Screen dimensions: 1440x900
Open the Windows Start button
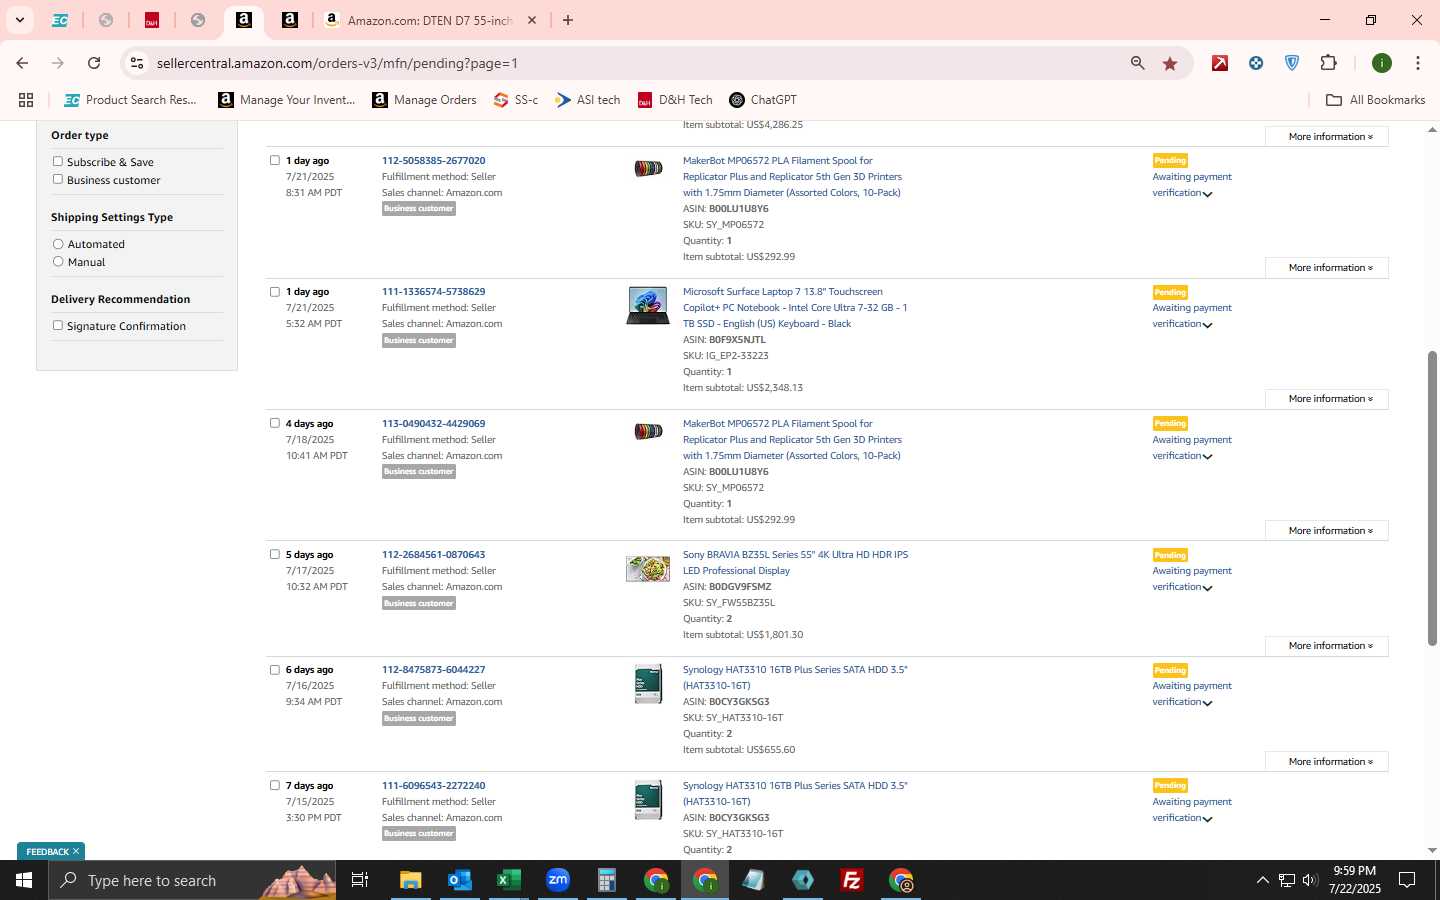(24, 880)
